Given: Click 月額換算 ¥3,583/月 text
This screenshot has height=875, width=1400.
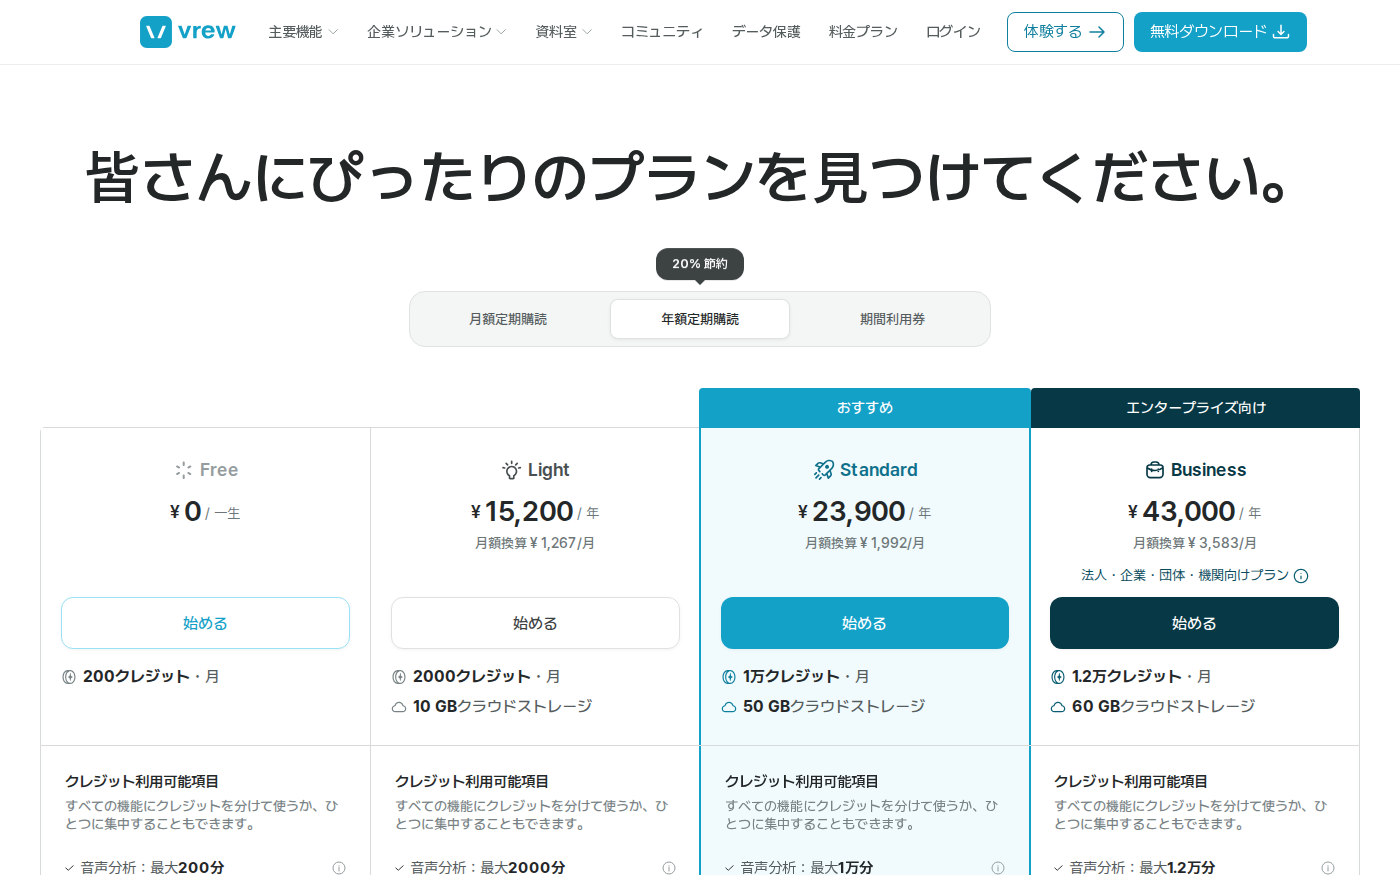Looking at the screenshot, I should 1194,543.
